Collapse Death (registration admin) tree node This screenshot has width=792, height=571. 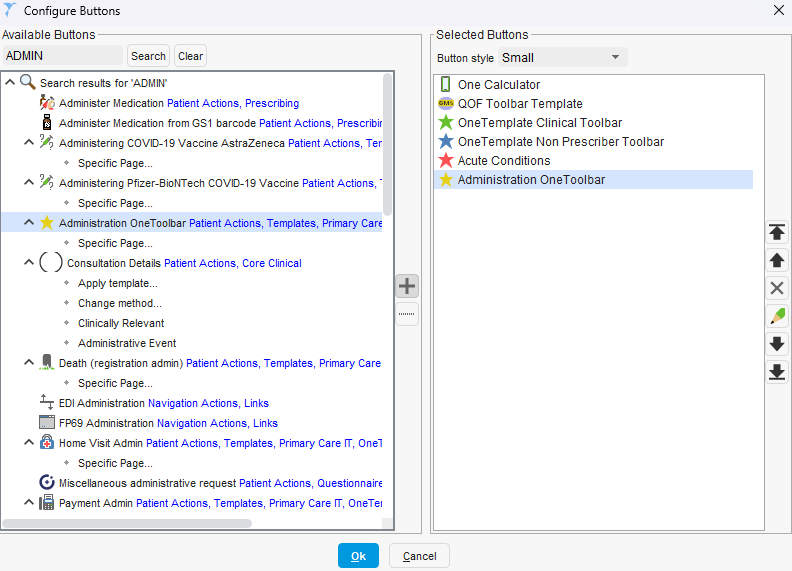29,362
